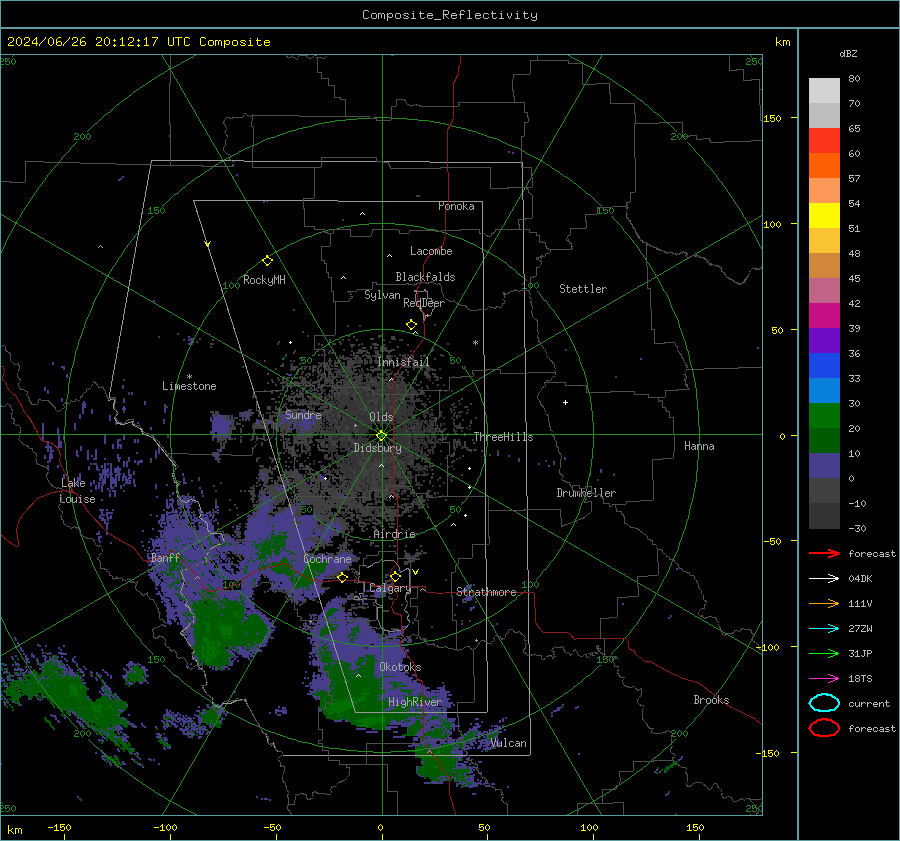Image resolution: width=900 pixels, height=841 pixels.
Task: Click the light grey 80 dBZ swatch
Action: [x=824, y=90]
